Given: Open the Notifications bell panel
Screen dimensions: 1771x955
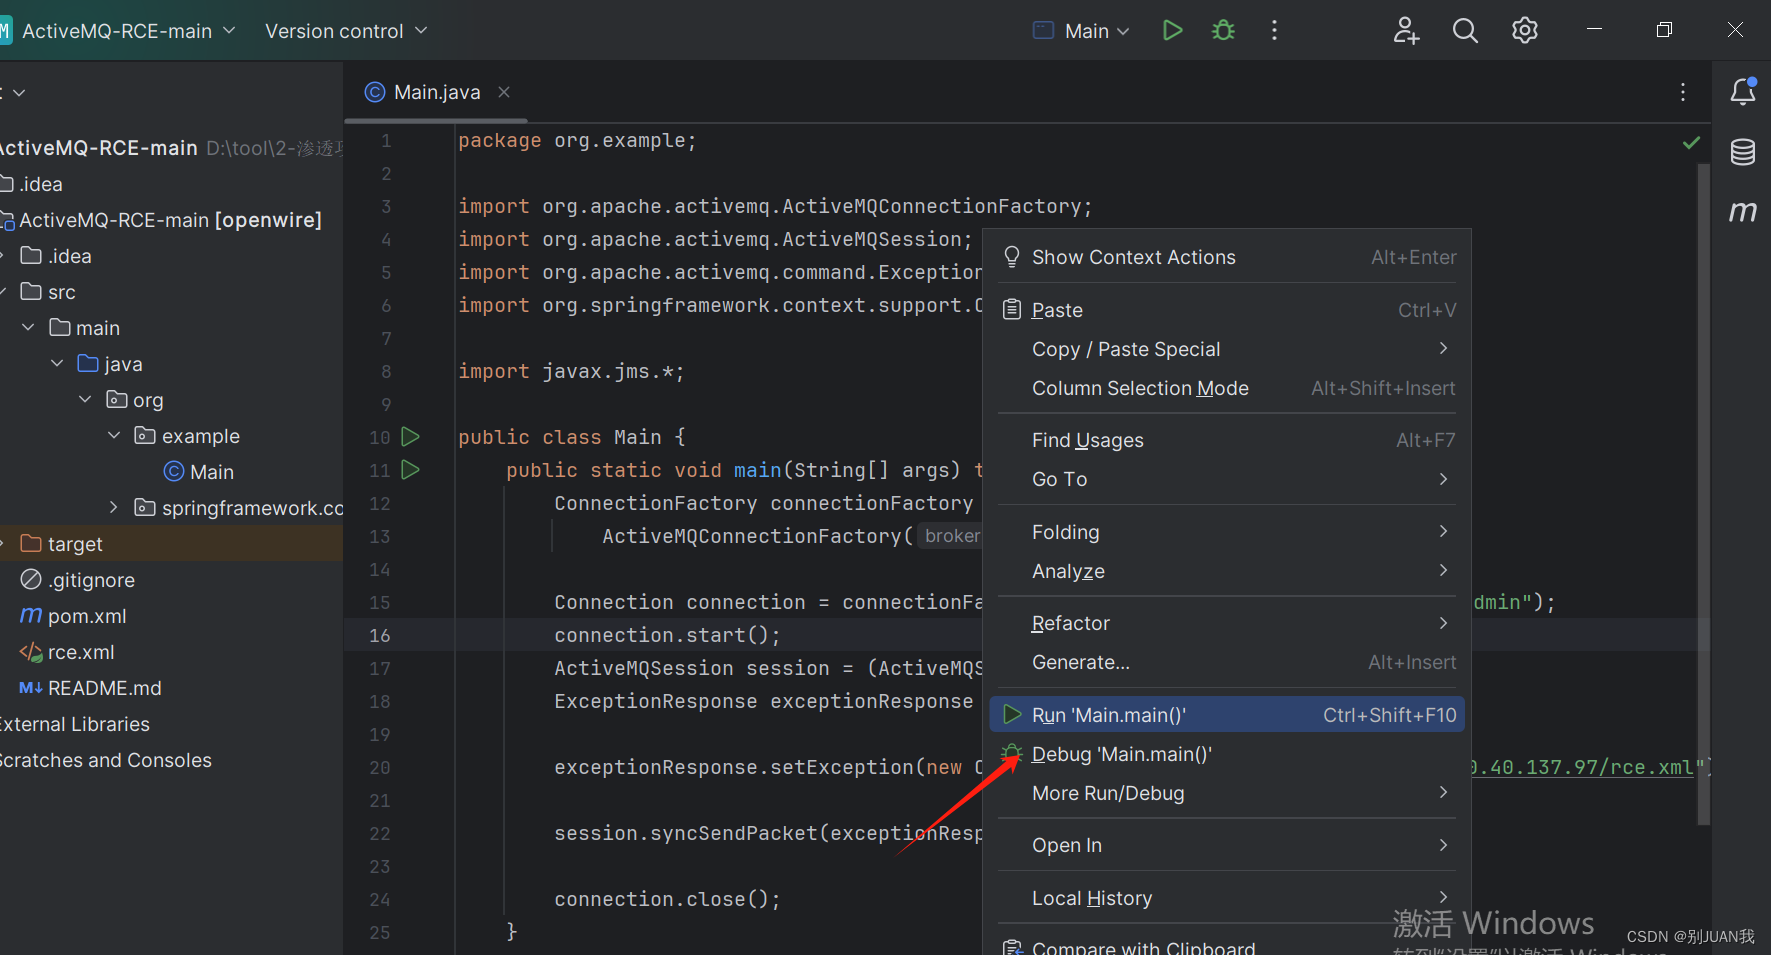Looking at the screenshot, I should (1743, 91).
